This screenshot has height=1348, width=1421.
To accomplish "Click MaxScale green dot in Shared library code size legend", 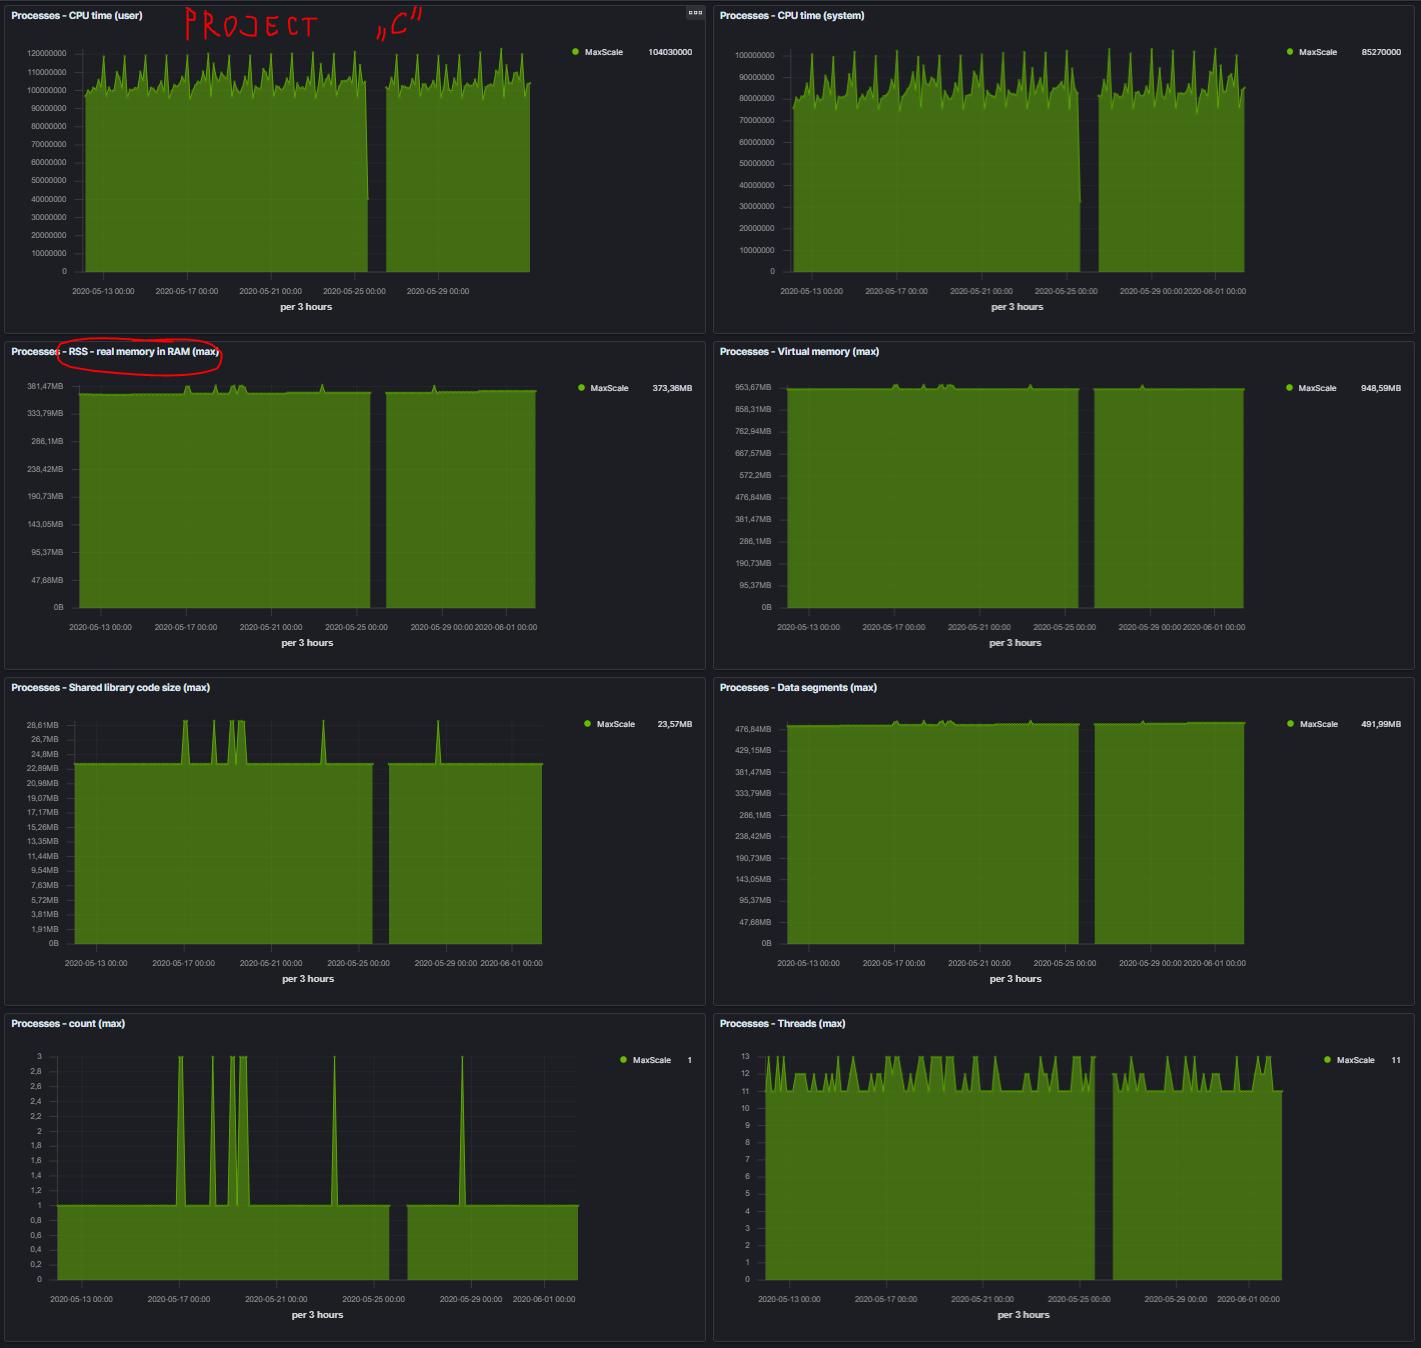I will [587, 724].
